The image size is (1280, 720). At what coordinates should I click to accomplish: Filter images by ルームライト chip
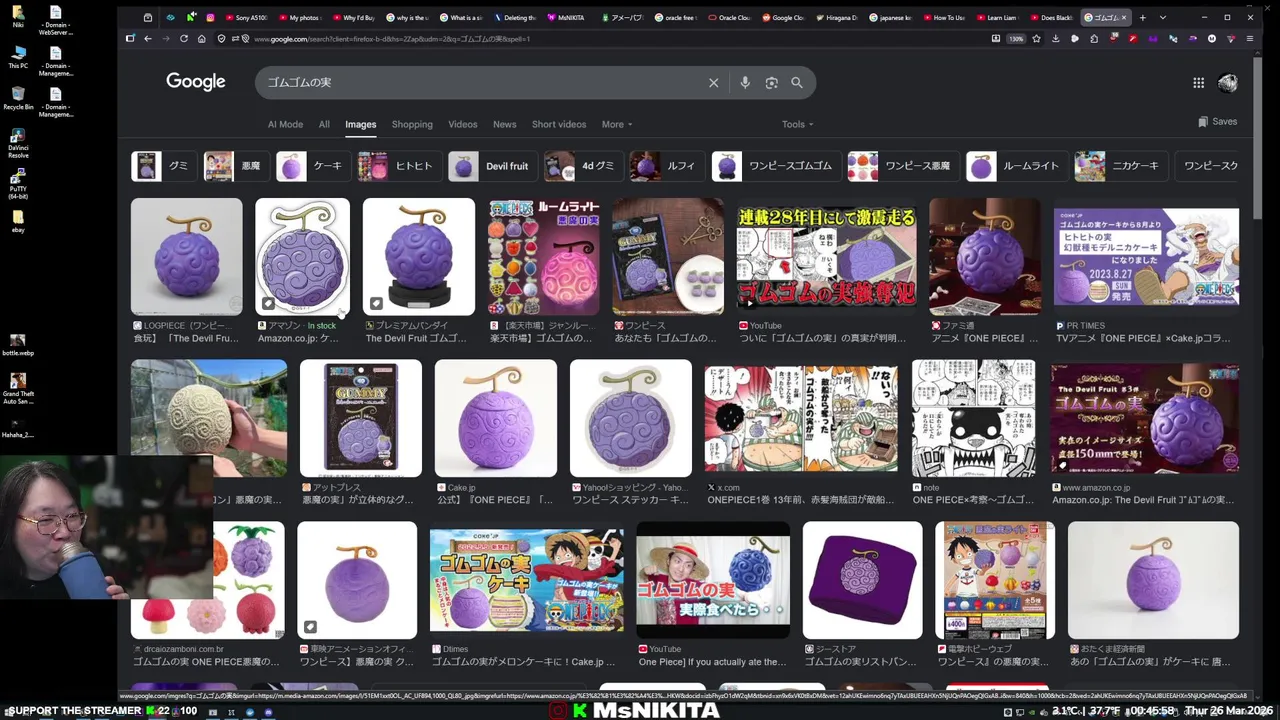1016,166
